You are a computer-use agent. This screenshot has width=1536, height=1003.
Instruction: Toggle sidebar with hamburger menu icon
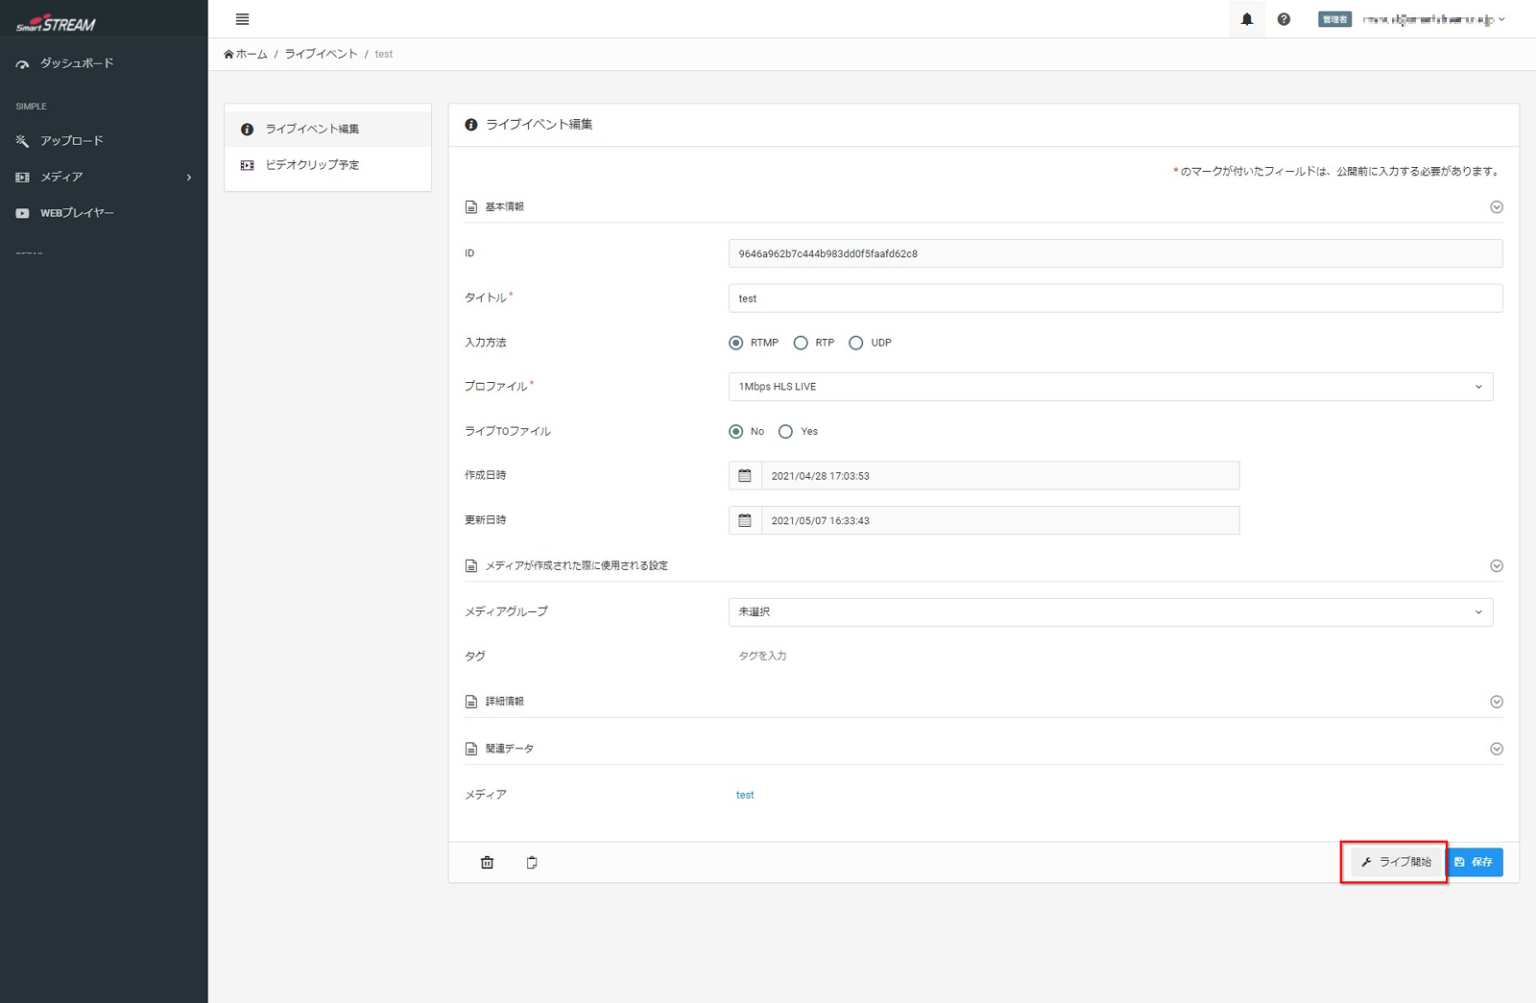coord(242,19)
